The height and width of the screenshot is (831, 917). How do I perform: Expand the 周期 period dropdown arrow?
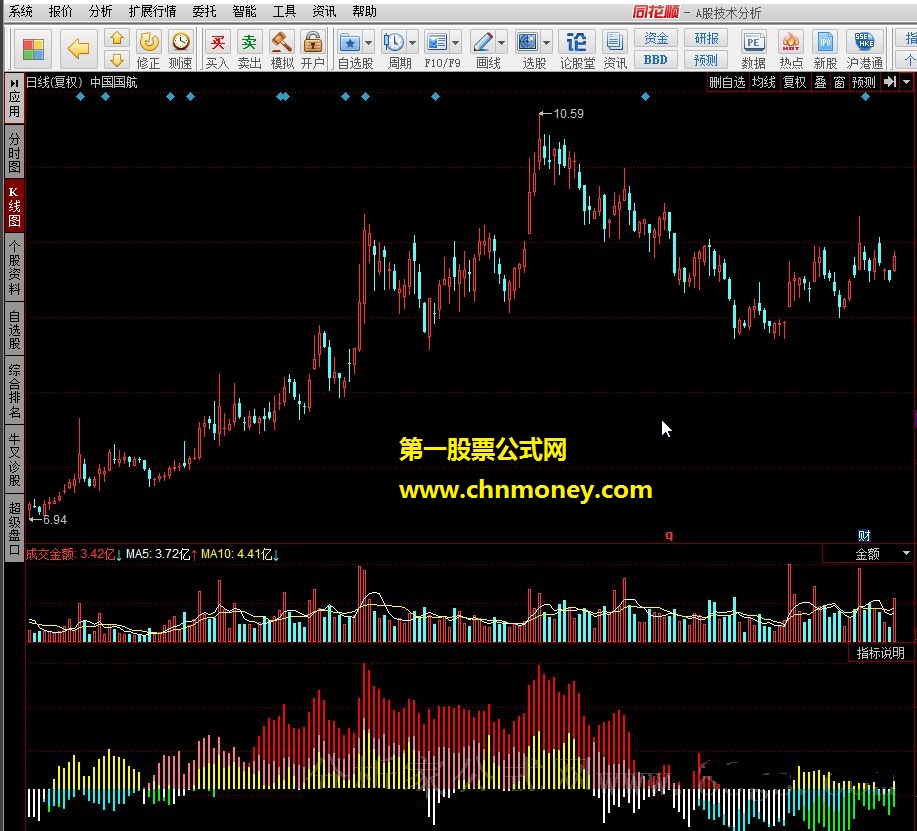pos(412,43)
